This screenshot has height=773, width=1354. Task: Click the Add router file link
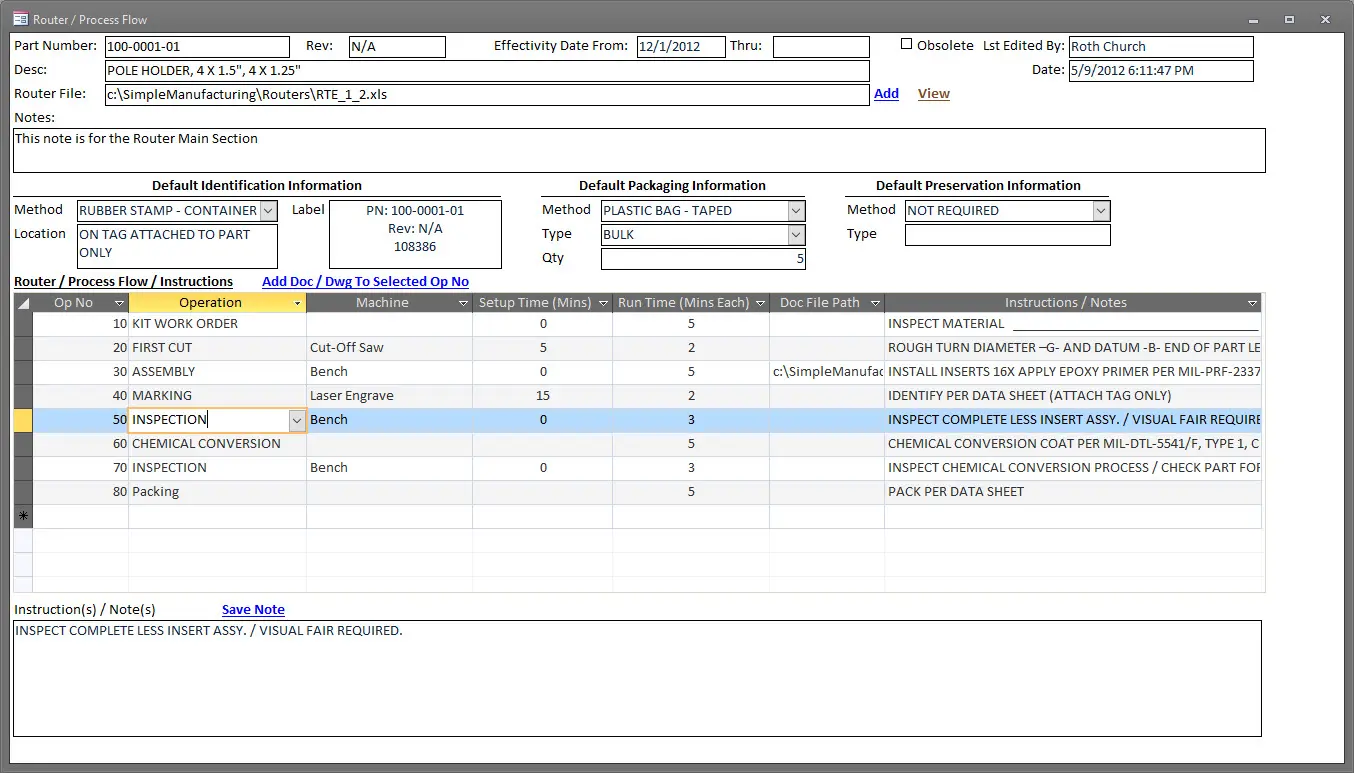(x=886, y=94)
